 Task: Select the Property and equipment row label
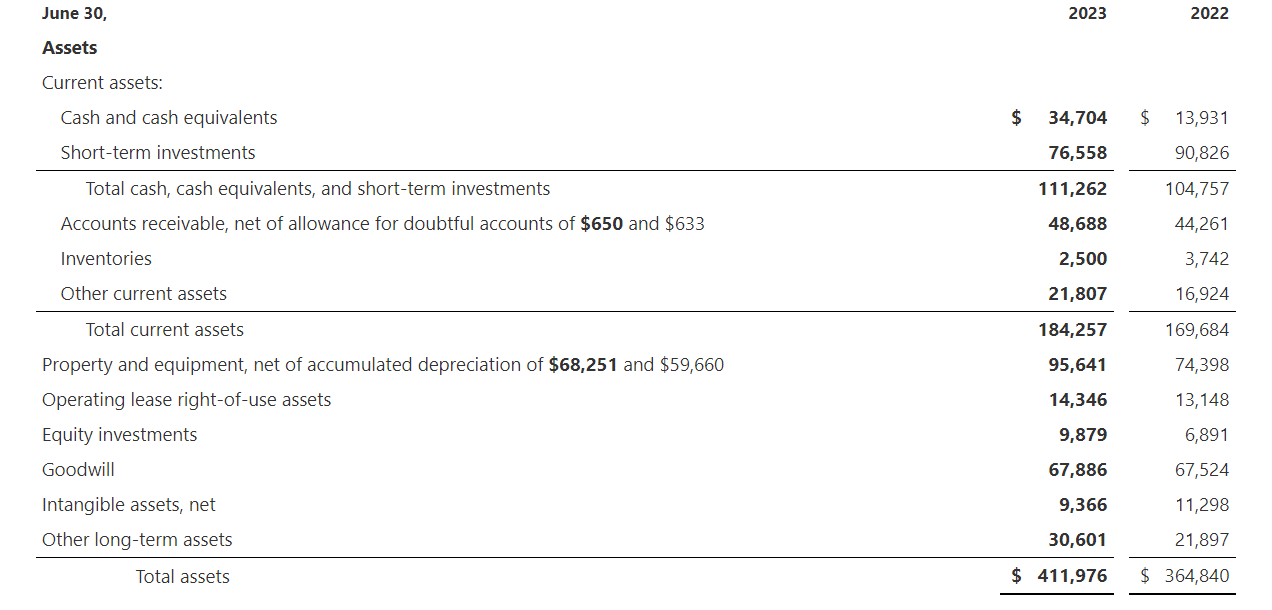click(383, 365)
